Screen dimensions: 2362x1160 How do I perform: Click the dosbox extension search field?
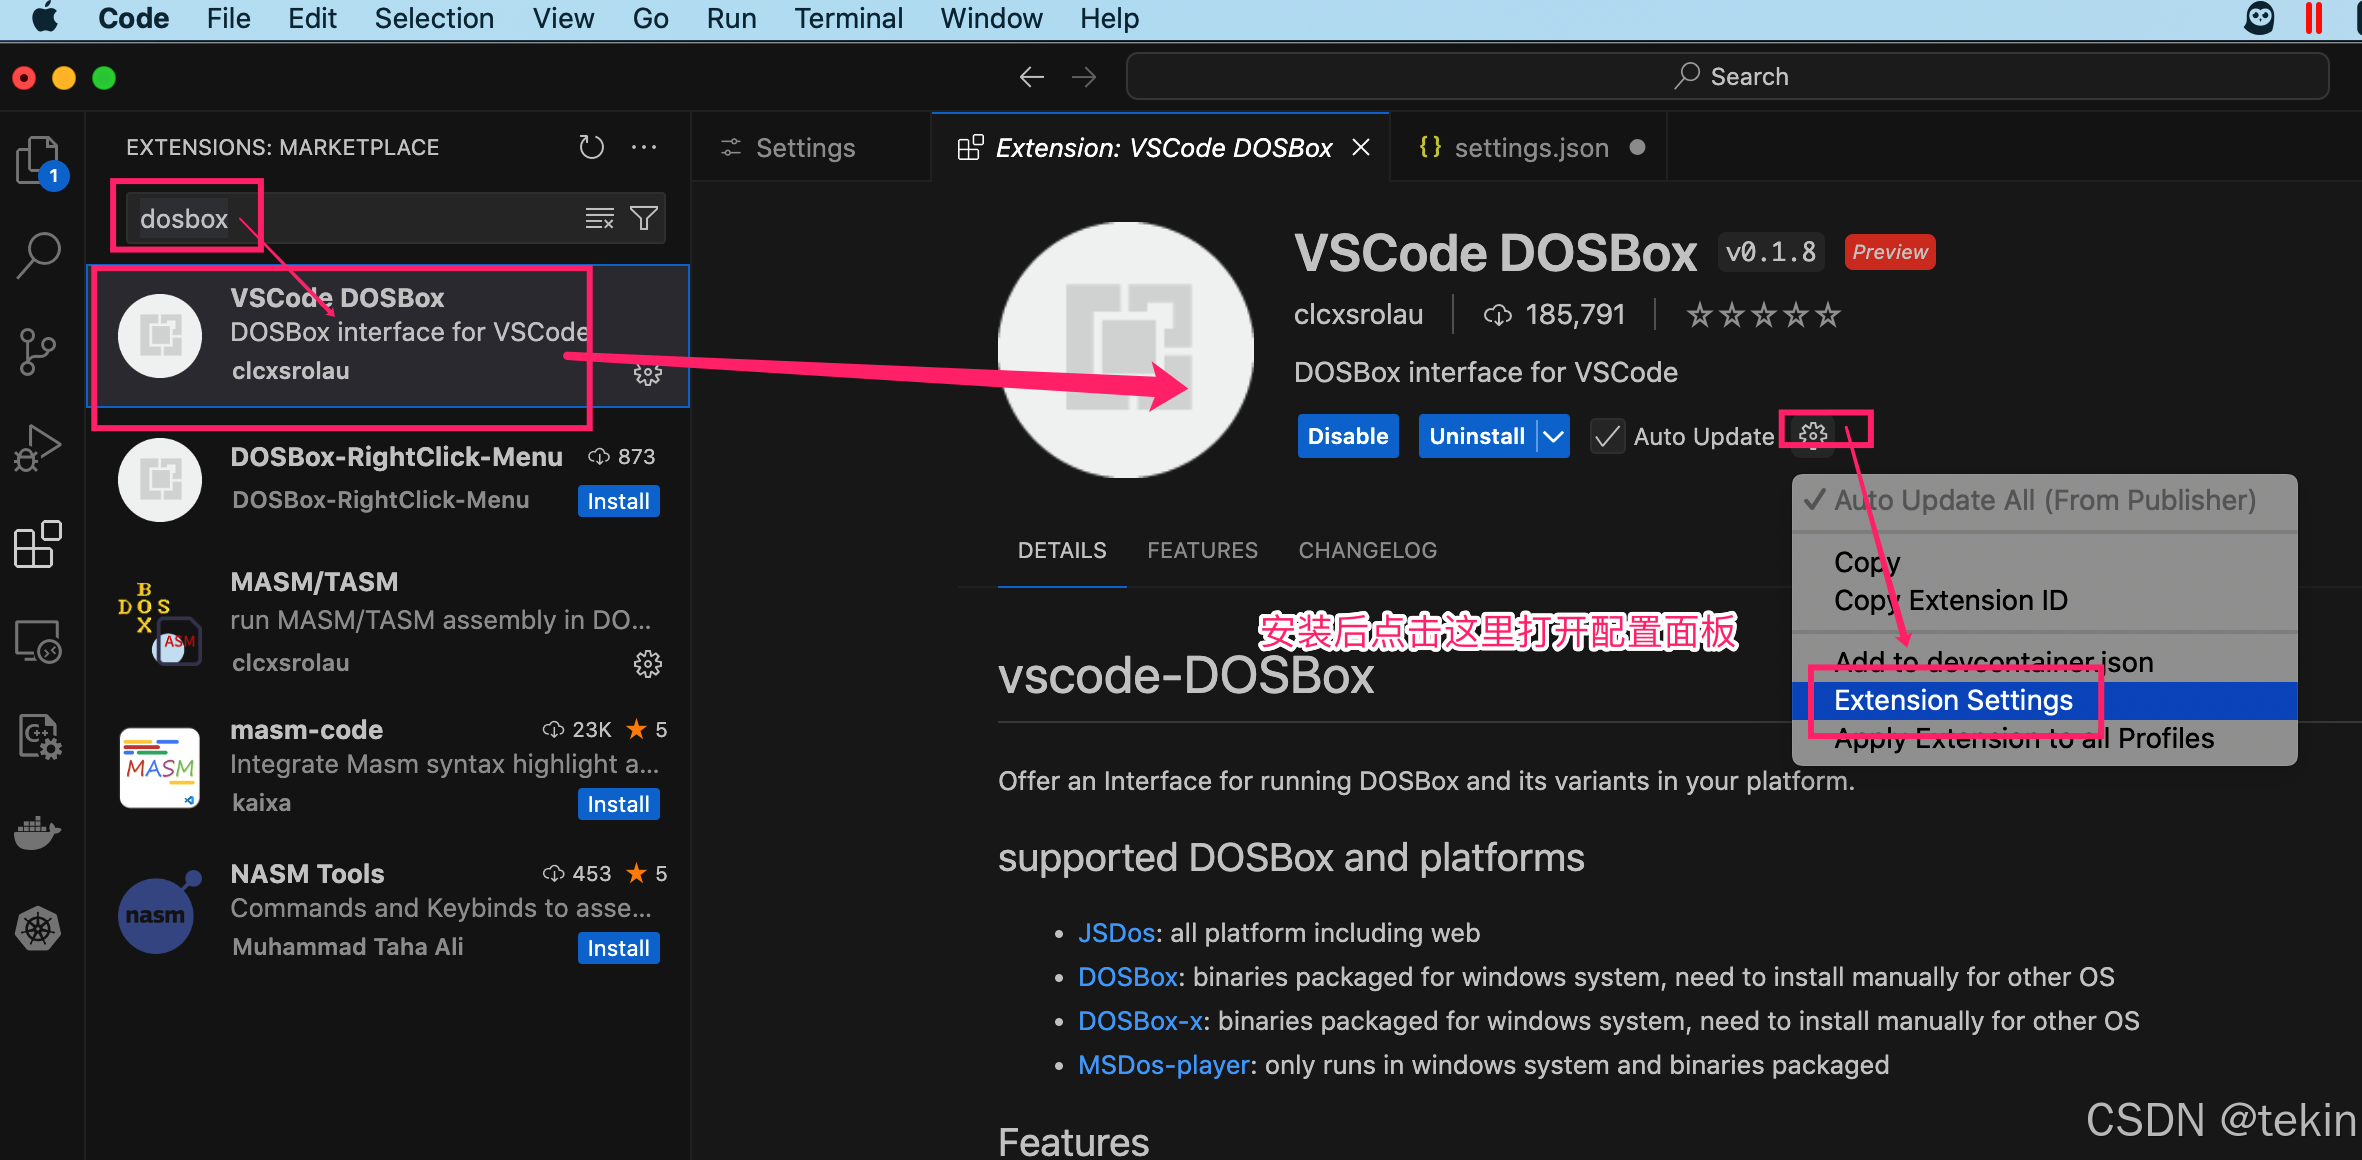[395, 218]
